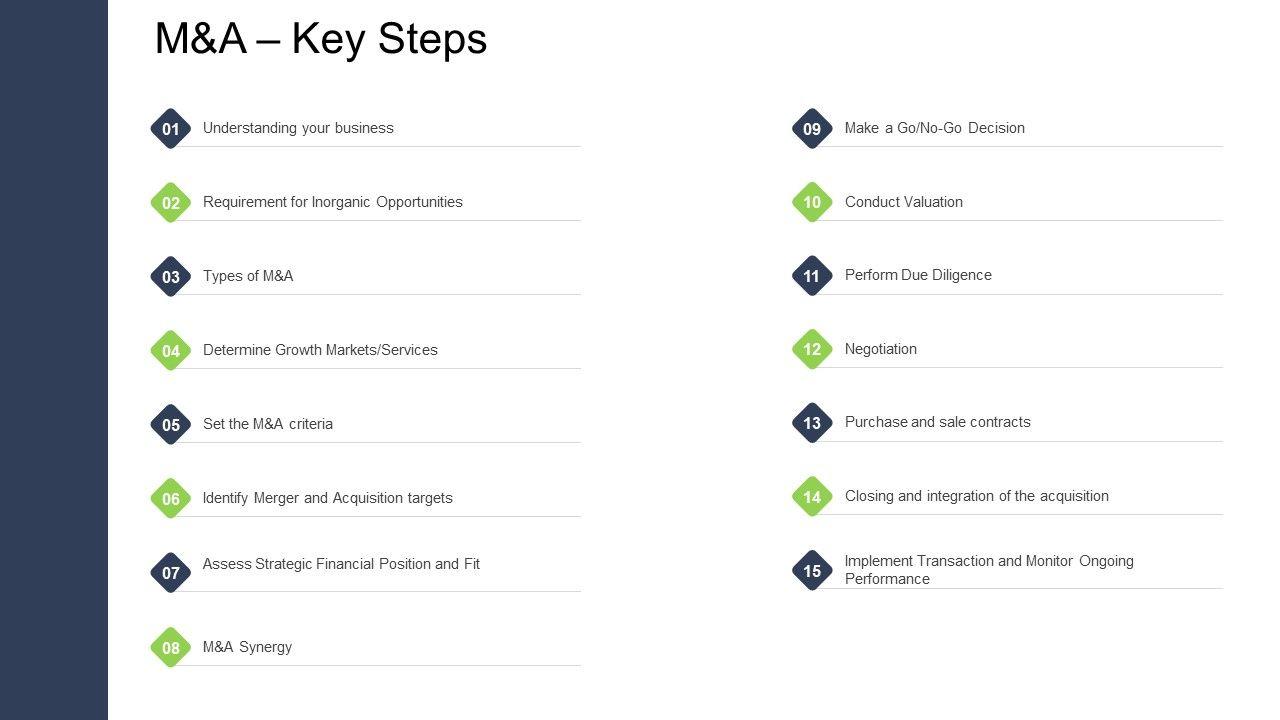The height and width of the screenshot is (720, 1280).
Task: Click the diamond badge numbered 05
Action: point(171,425)
